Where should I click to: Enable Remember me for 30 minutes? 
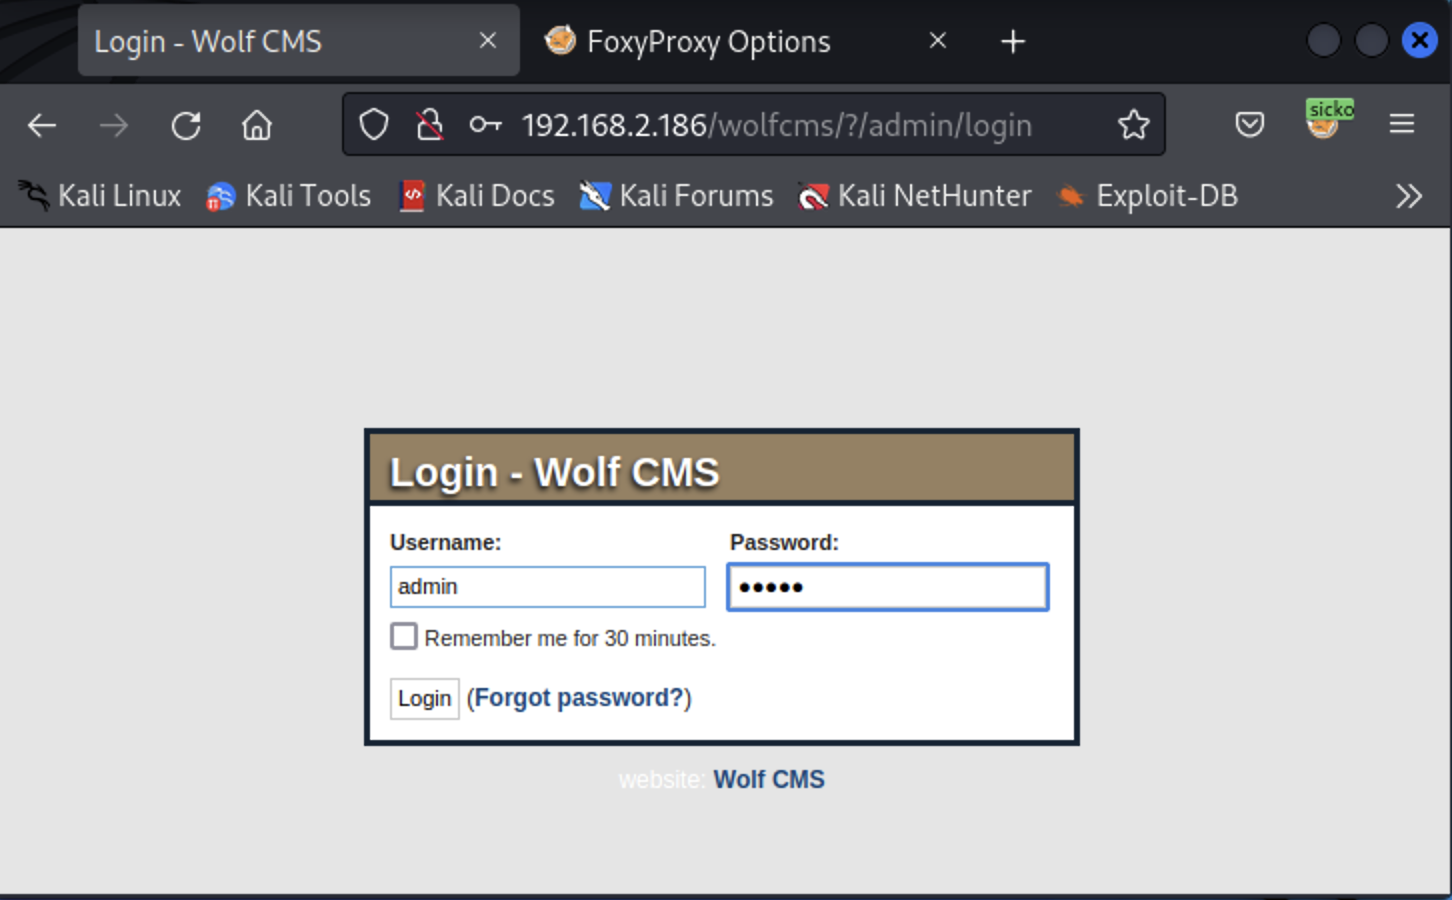coord(404,637)
